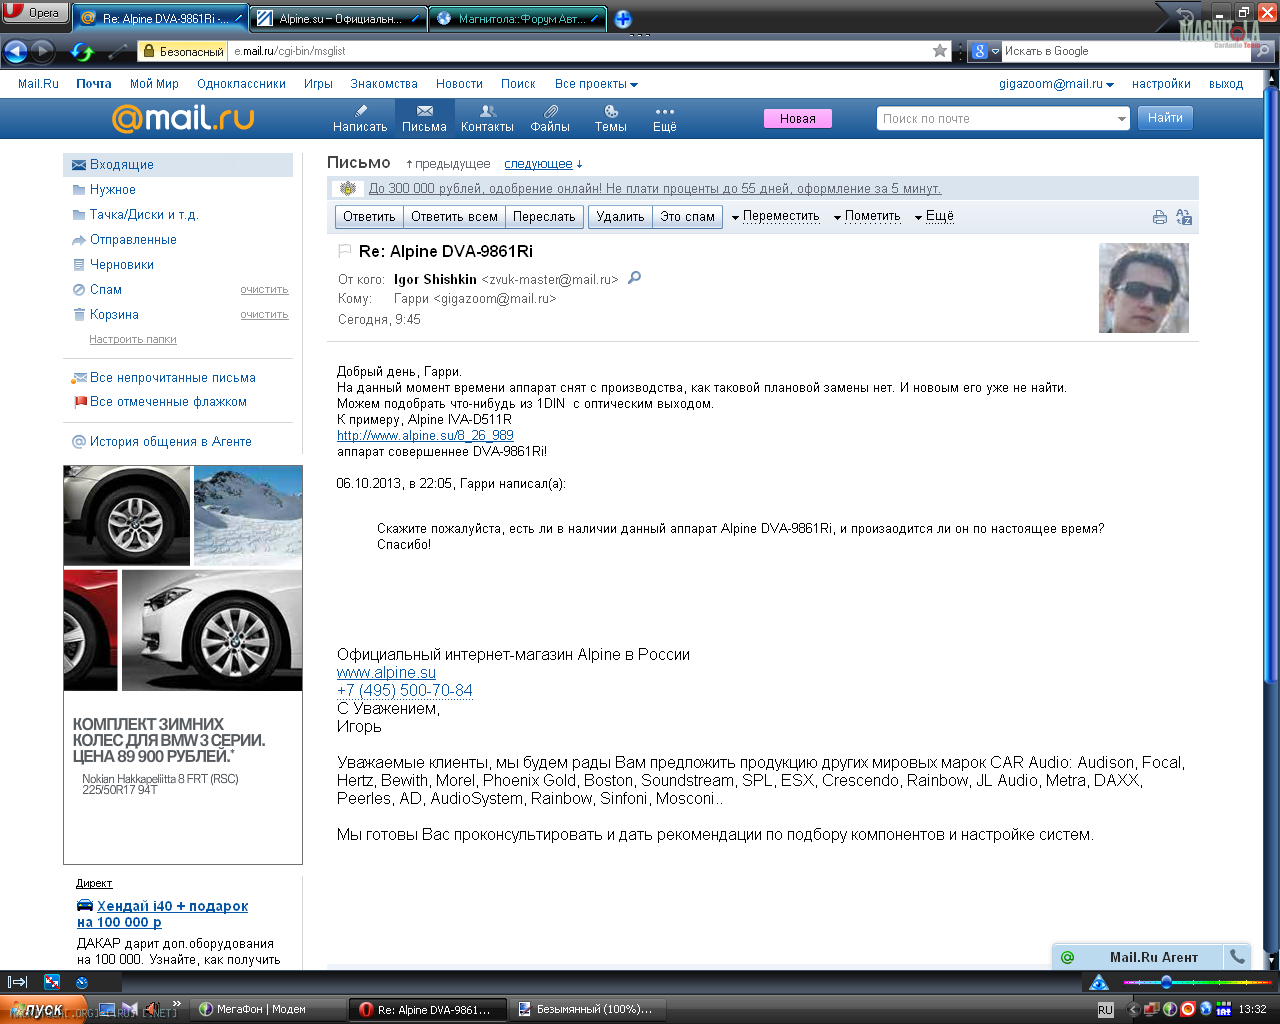1280x1024 pixels.
Task: Click the pink Новая button
Action: [798, 118]
